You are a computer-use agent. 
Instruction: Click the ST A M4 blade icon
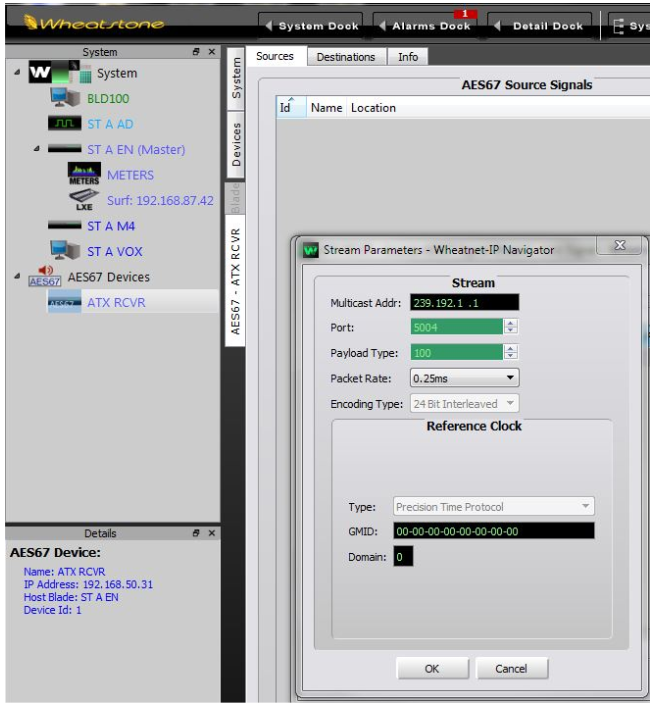click(x=65, y=225)
